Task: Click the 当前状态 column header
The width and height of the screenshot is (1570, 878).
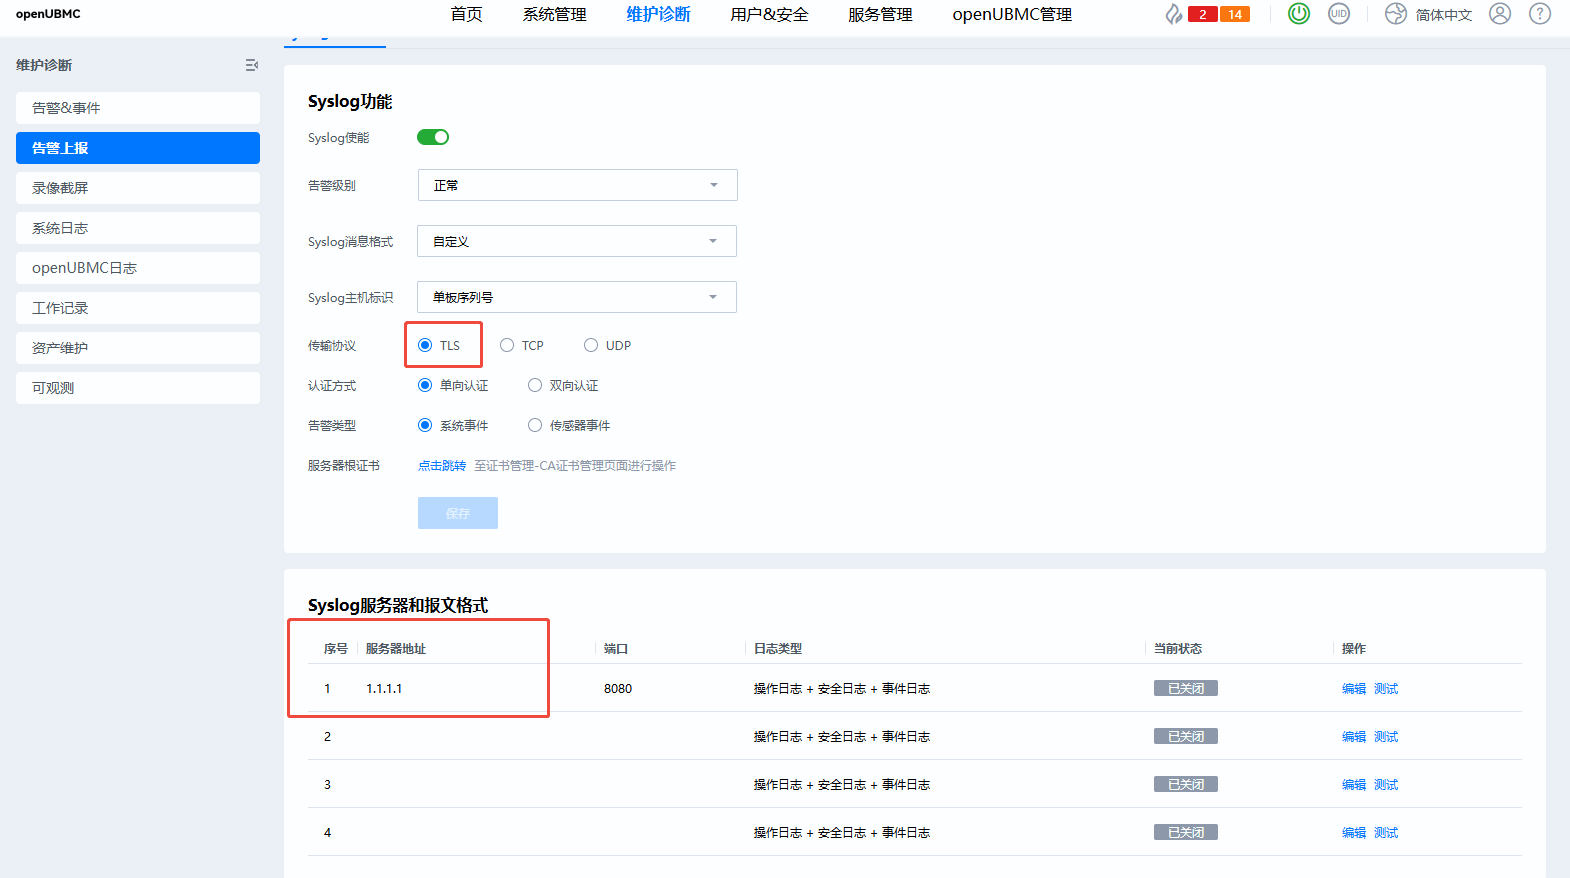Action: tap(1178, 648)
